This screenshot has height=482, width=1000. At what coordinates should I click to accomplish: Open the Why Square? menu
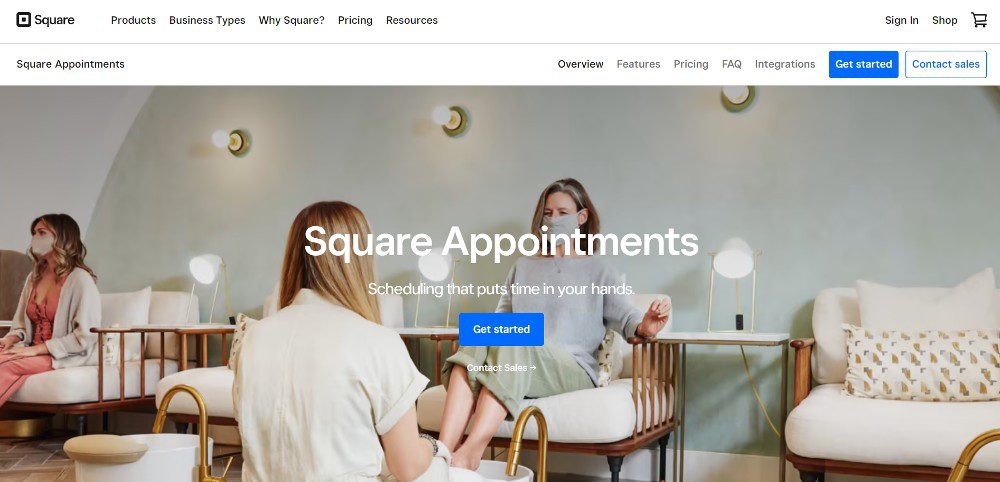[x=291, y=20]
